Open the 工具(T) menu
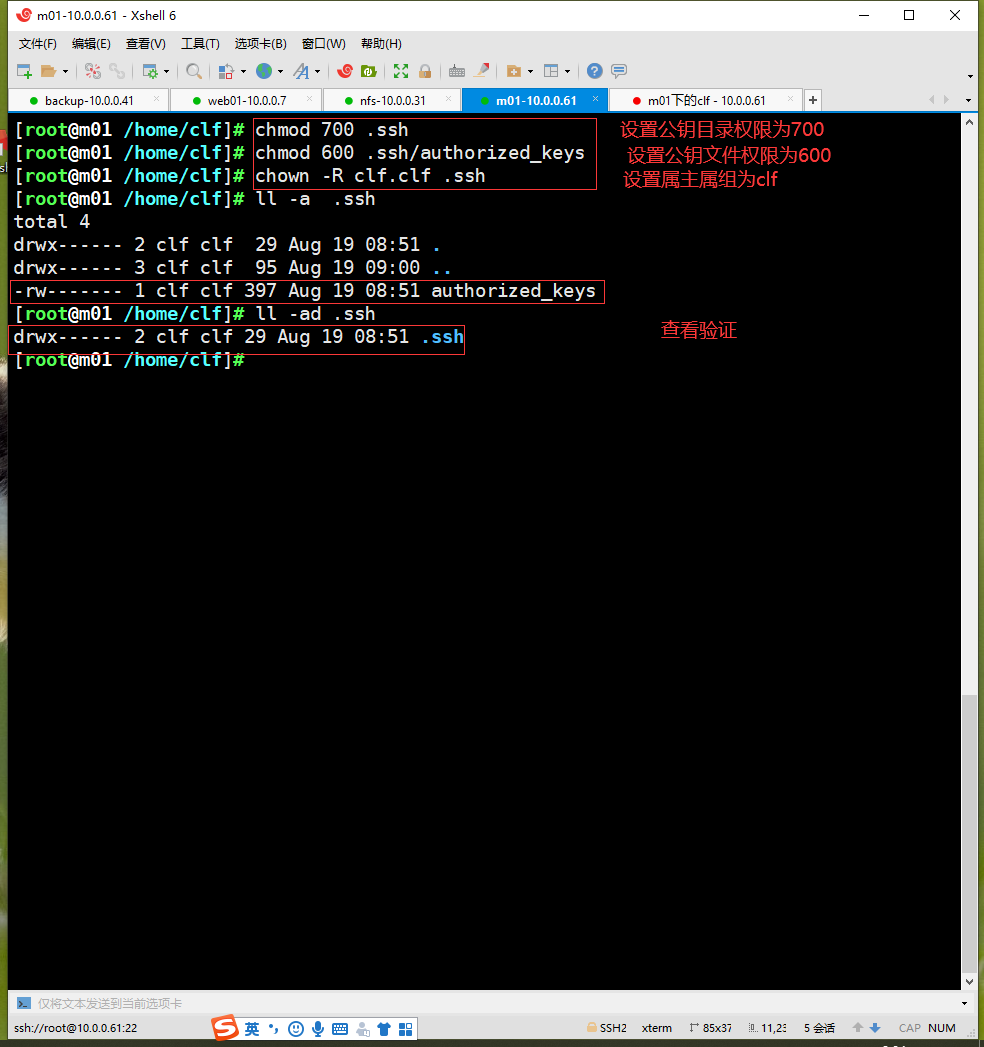The height and width of the screenshot is (1047, 984). (x=200, y=44)
